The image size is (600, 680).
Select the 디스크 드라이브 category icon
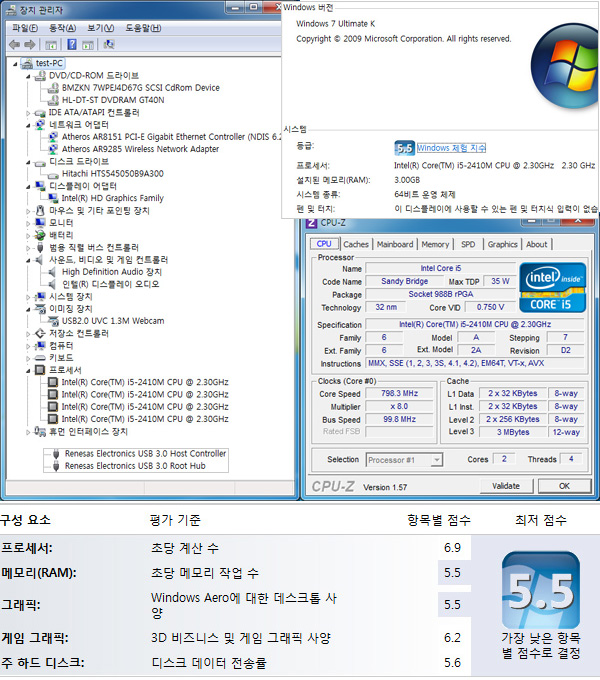(40, 162)
